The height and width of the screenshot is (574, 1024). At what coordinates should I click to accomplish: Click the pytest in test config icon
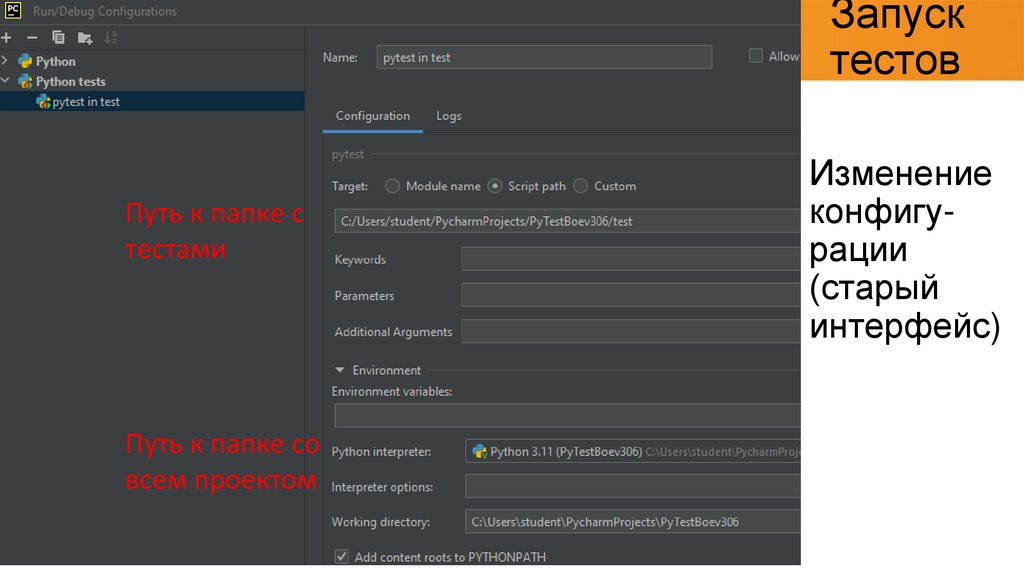pyautogui.click(x=43, y=102)
